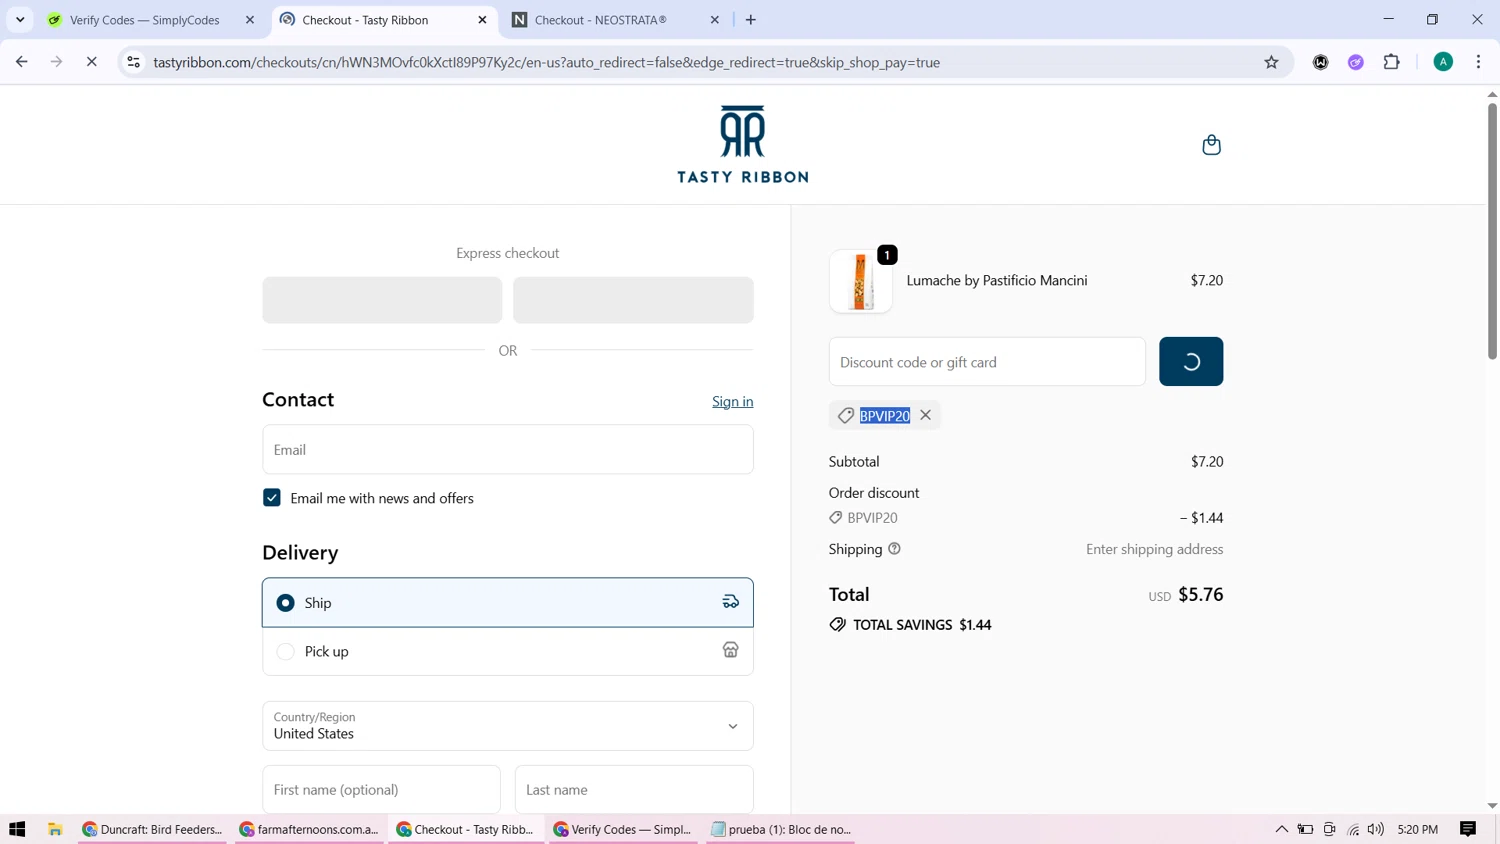The width and height of the screenshot is (1500, 844).
Task: Click the store icon in Pick up option
Action: tap(731, 650)
